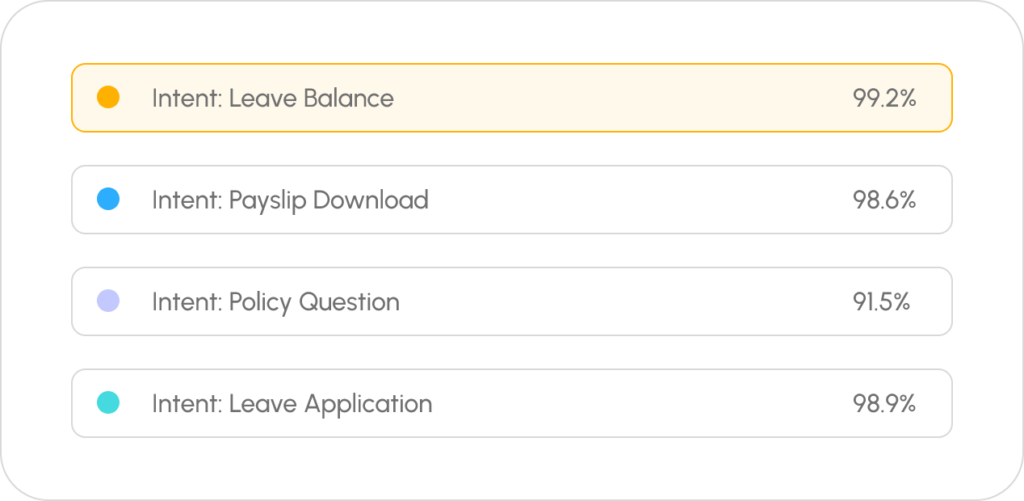
Task: Click empty middle area of Policy Question card
Action: (620, 302)
